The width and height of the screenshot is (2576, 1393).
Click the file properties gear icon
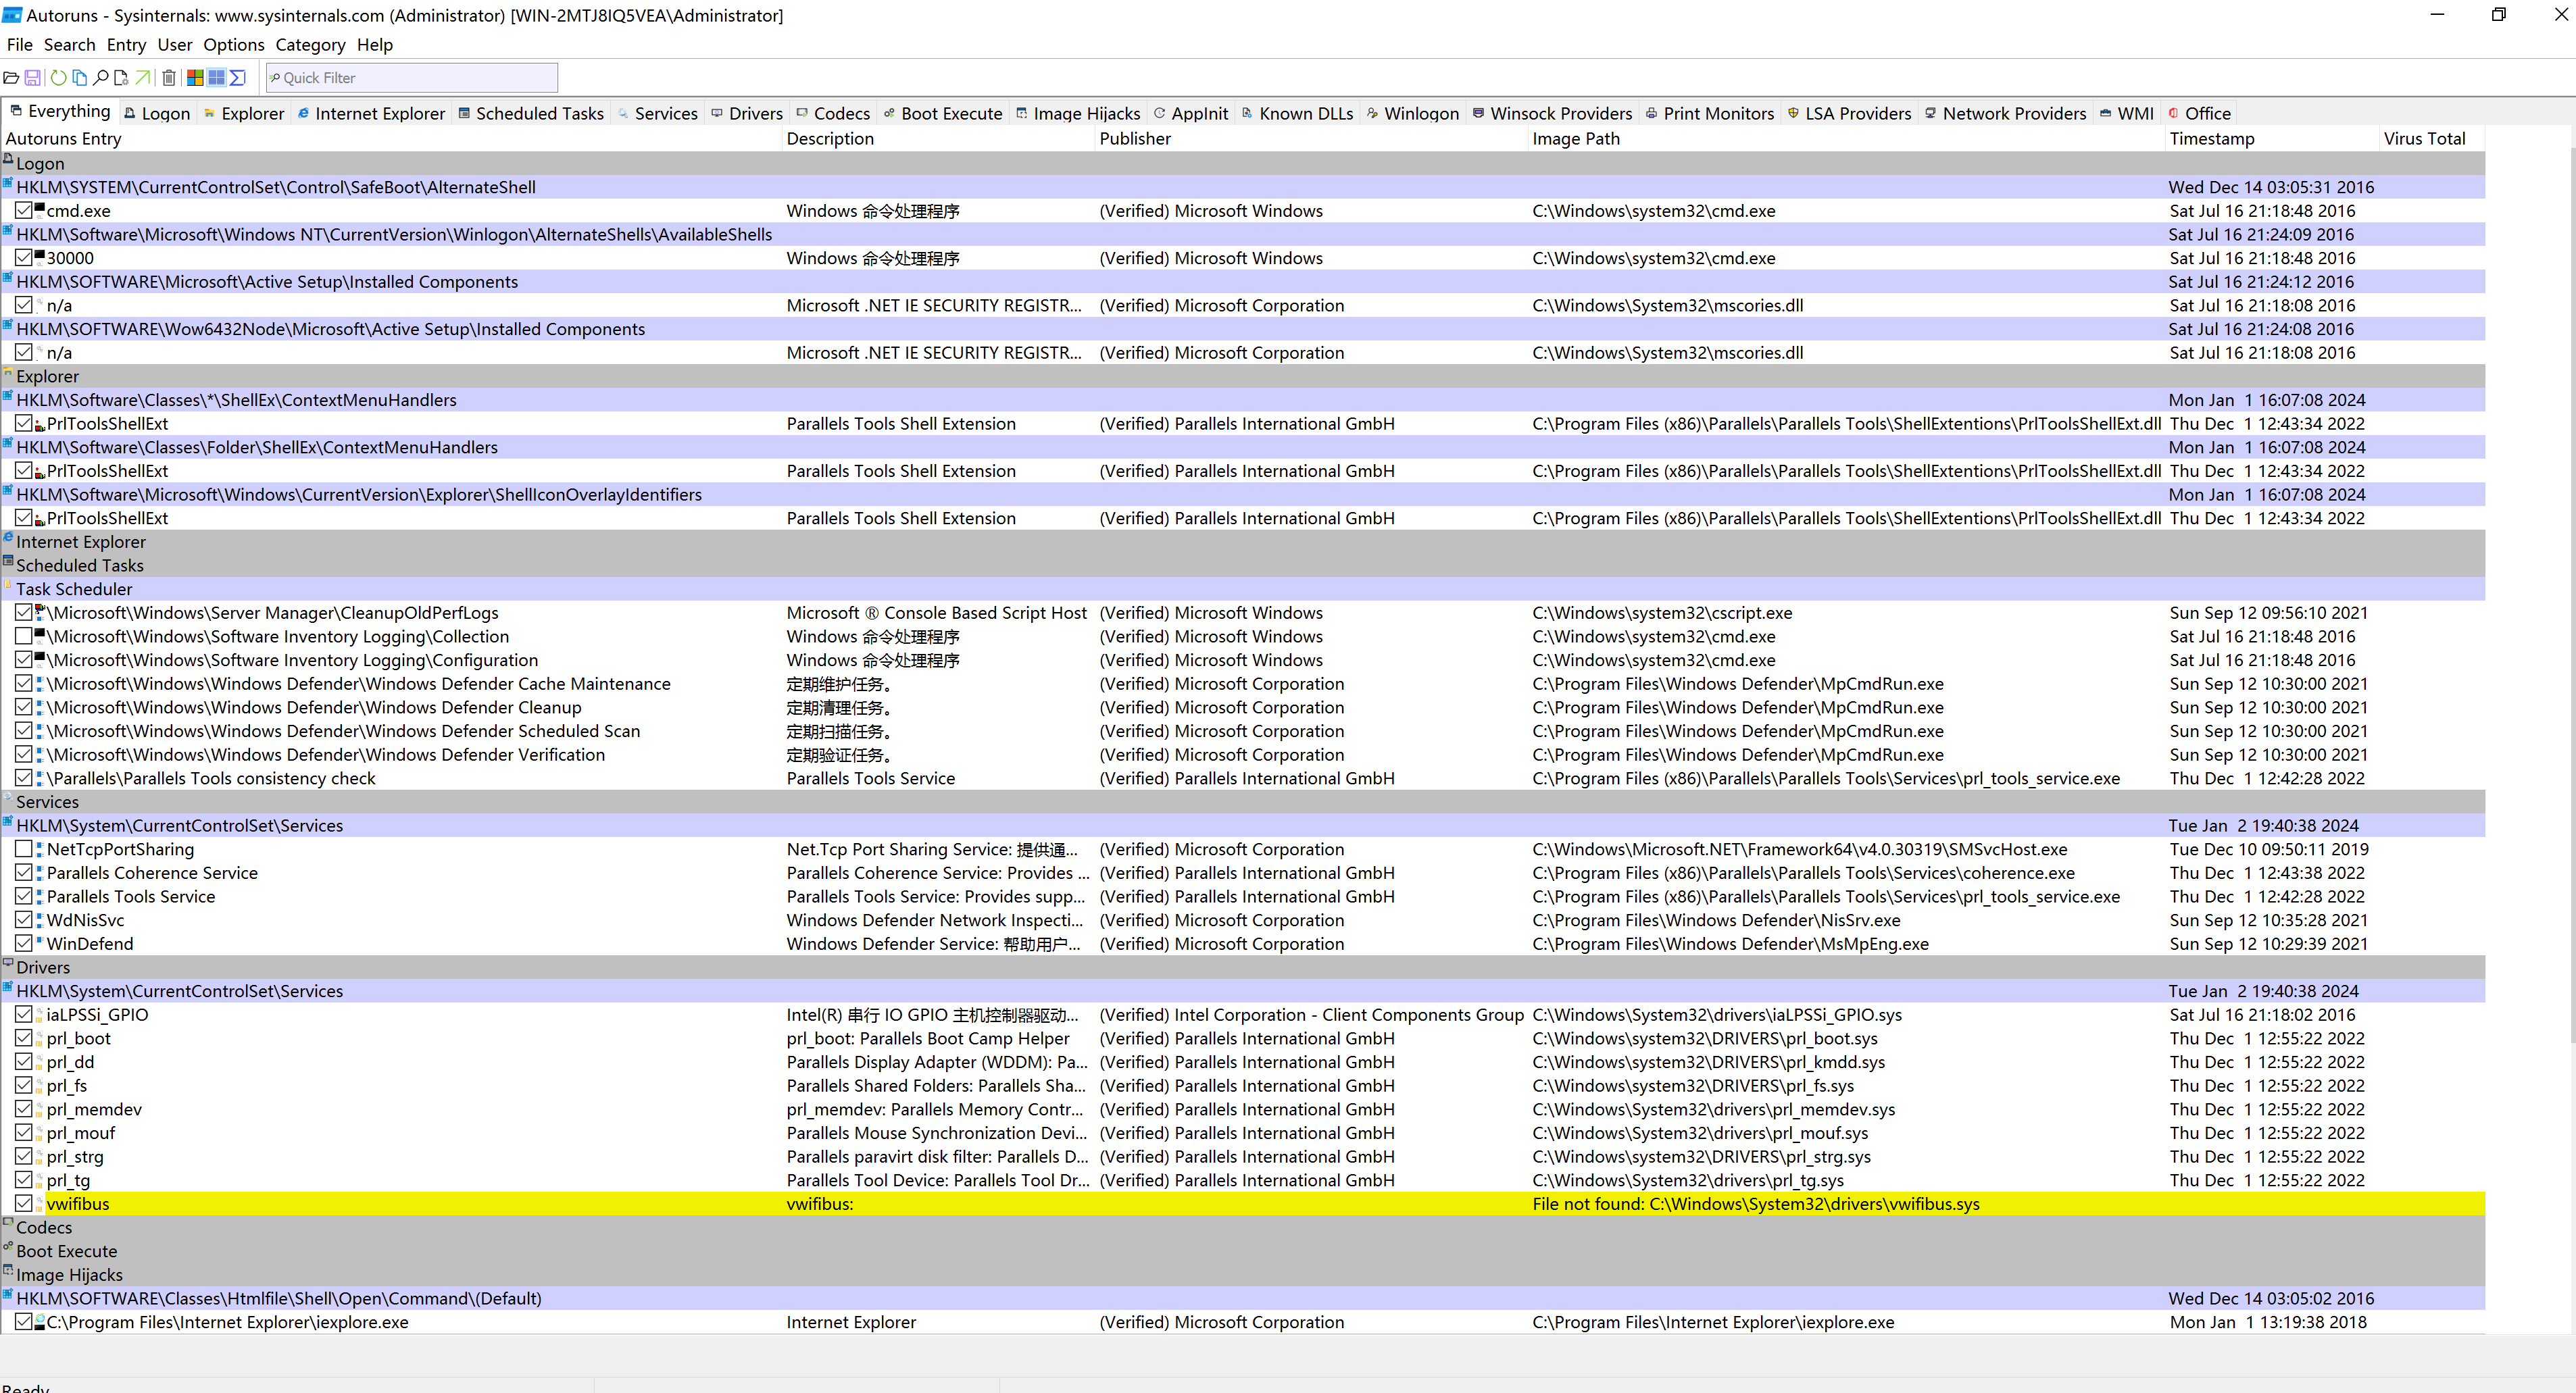[122, 78]
